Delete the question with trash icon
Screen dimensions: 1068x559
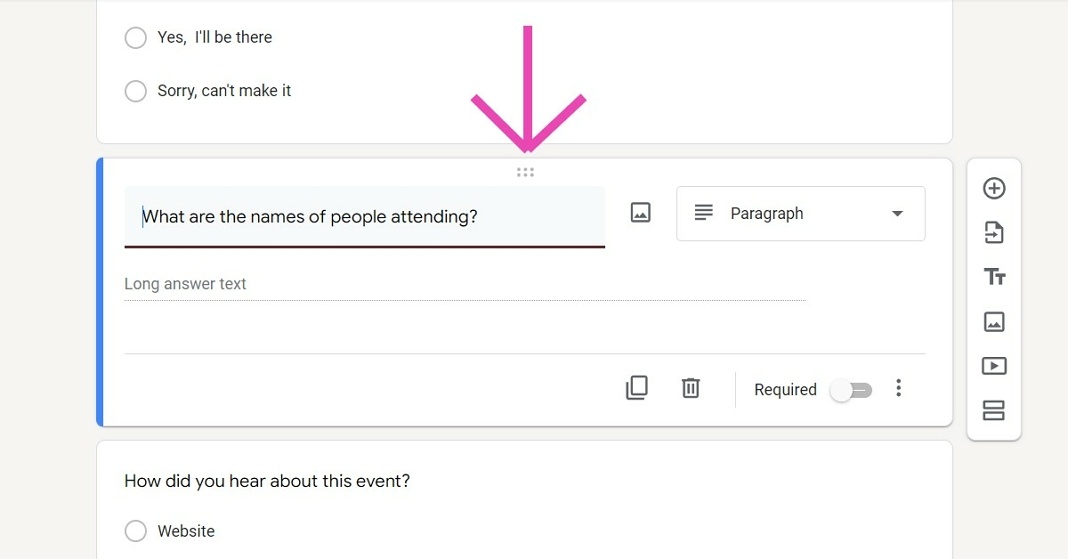click(x=690, y=388)
